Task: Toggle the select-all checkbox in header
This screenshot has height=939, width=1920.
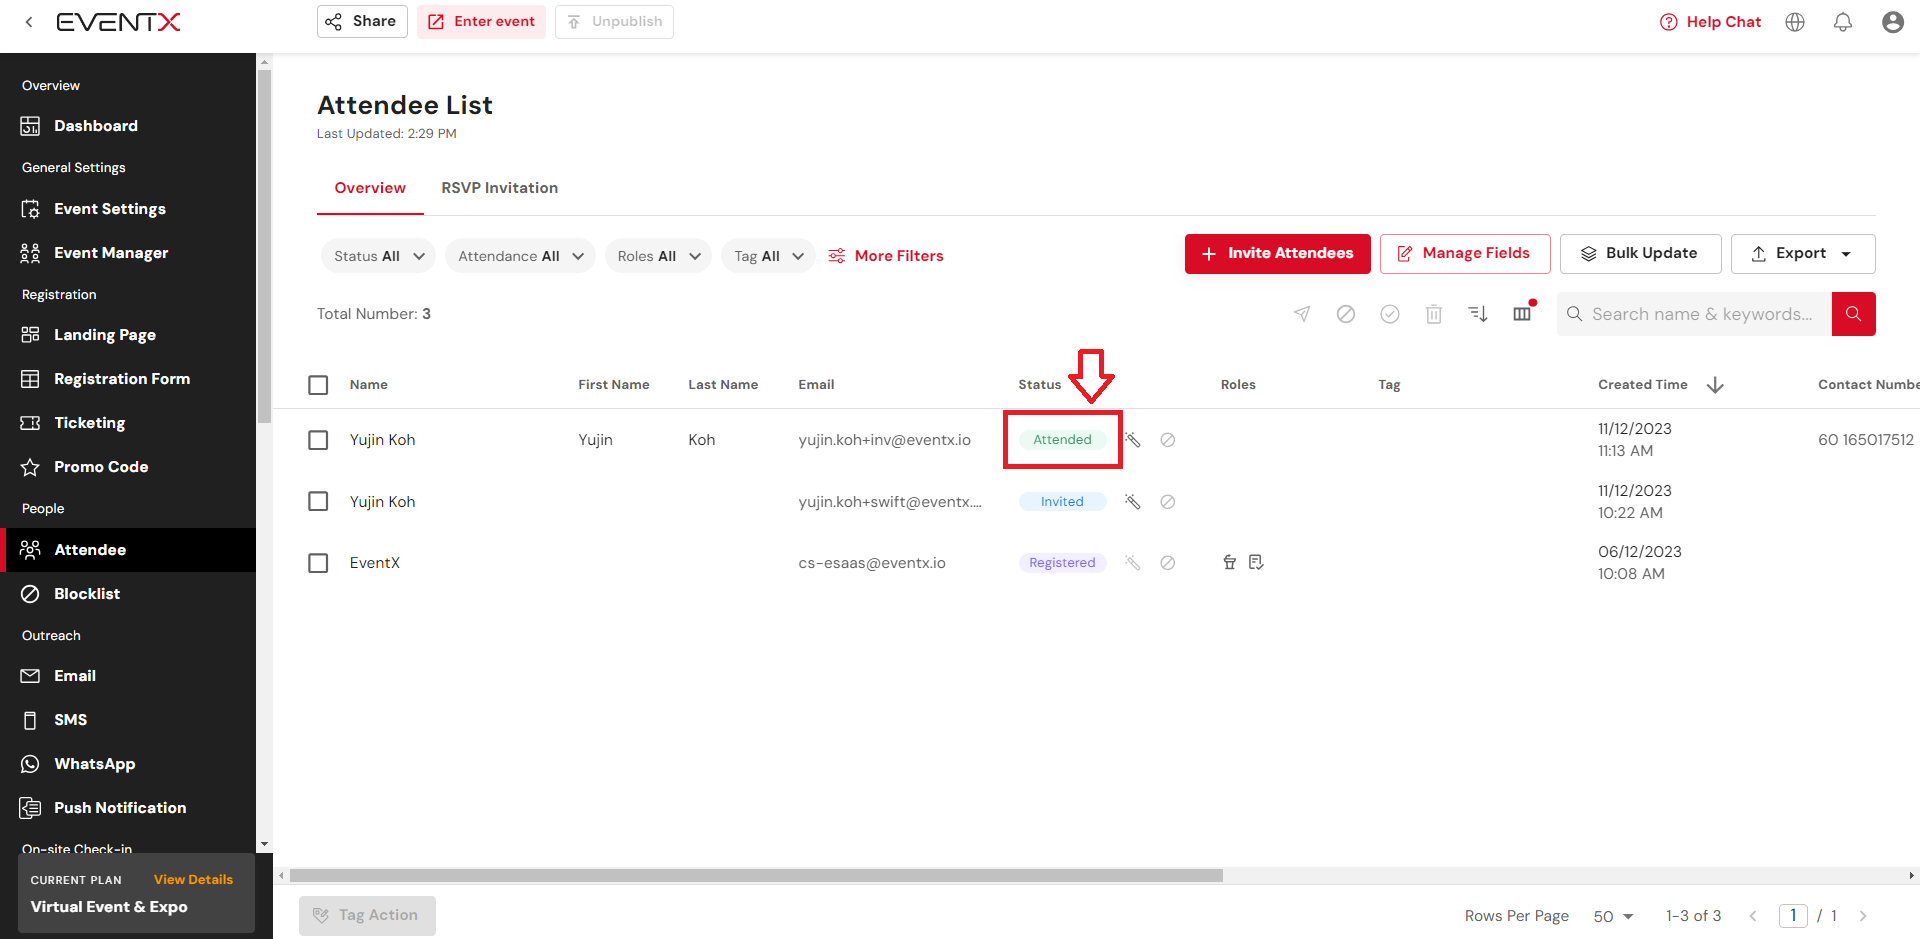Action: (x=318, y=385)
